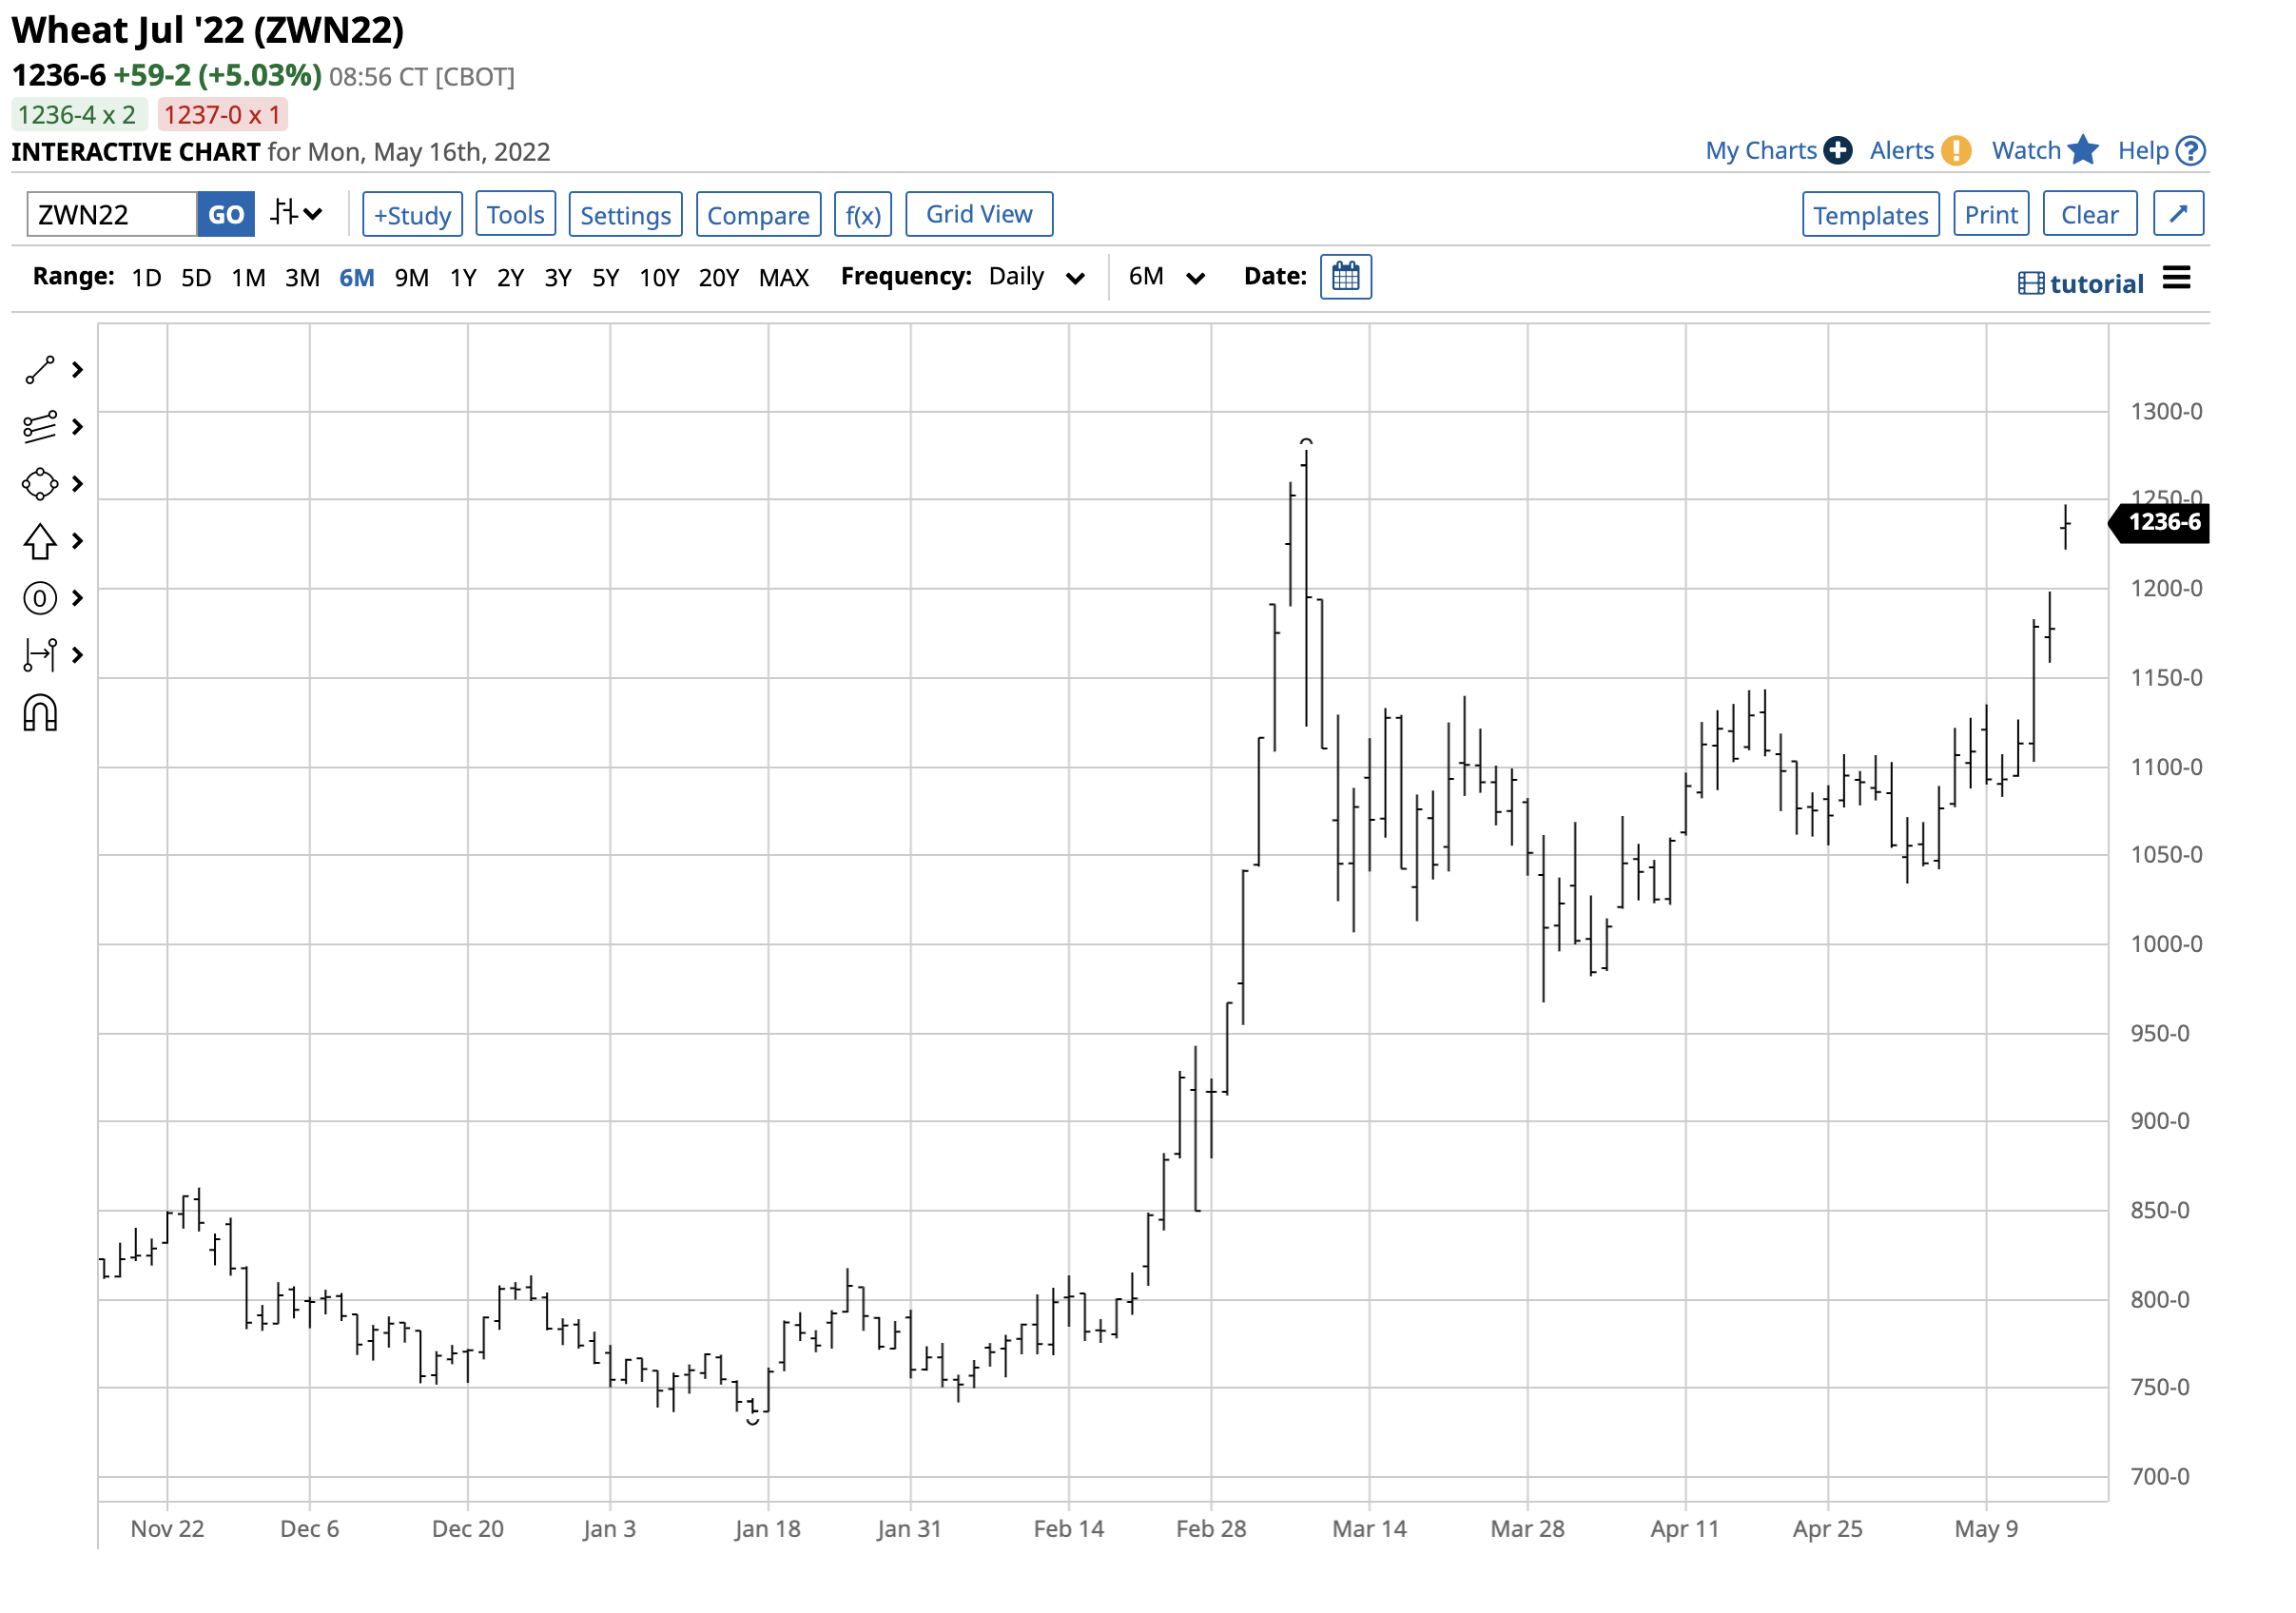Open the 6M period dropdown
2296x1613 pixels.
[x=1166, y=277]
